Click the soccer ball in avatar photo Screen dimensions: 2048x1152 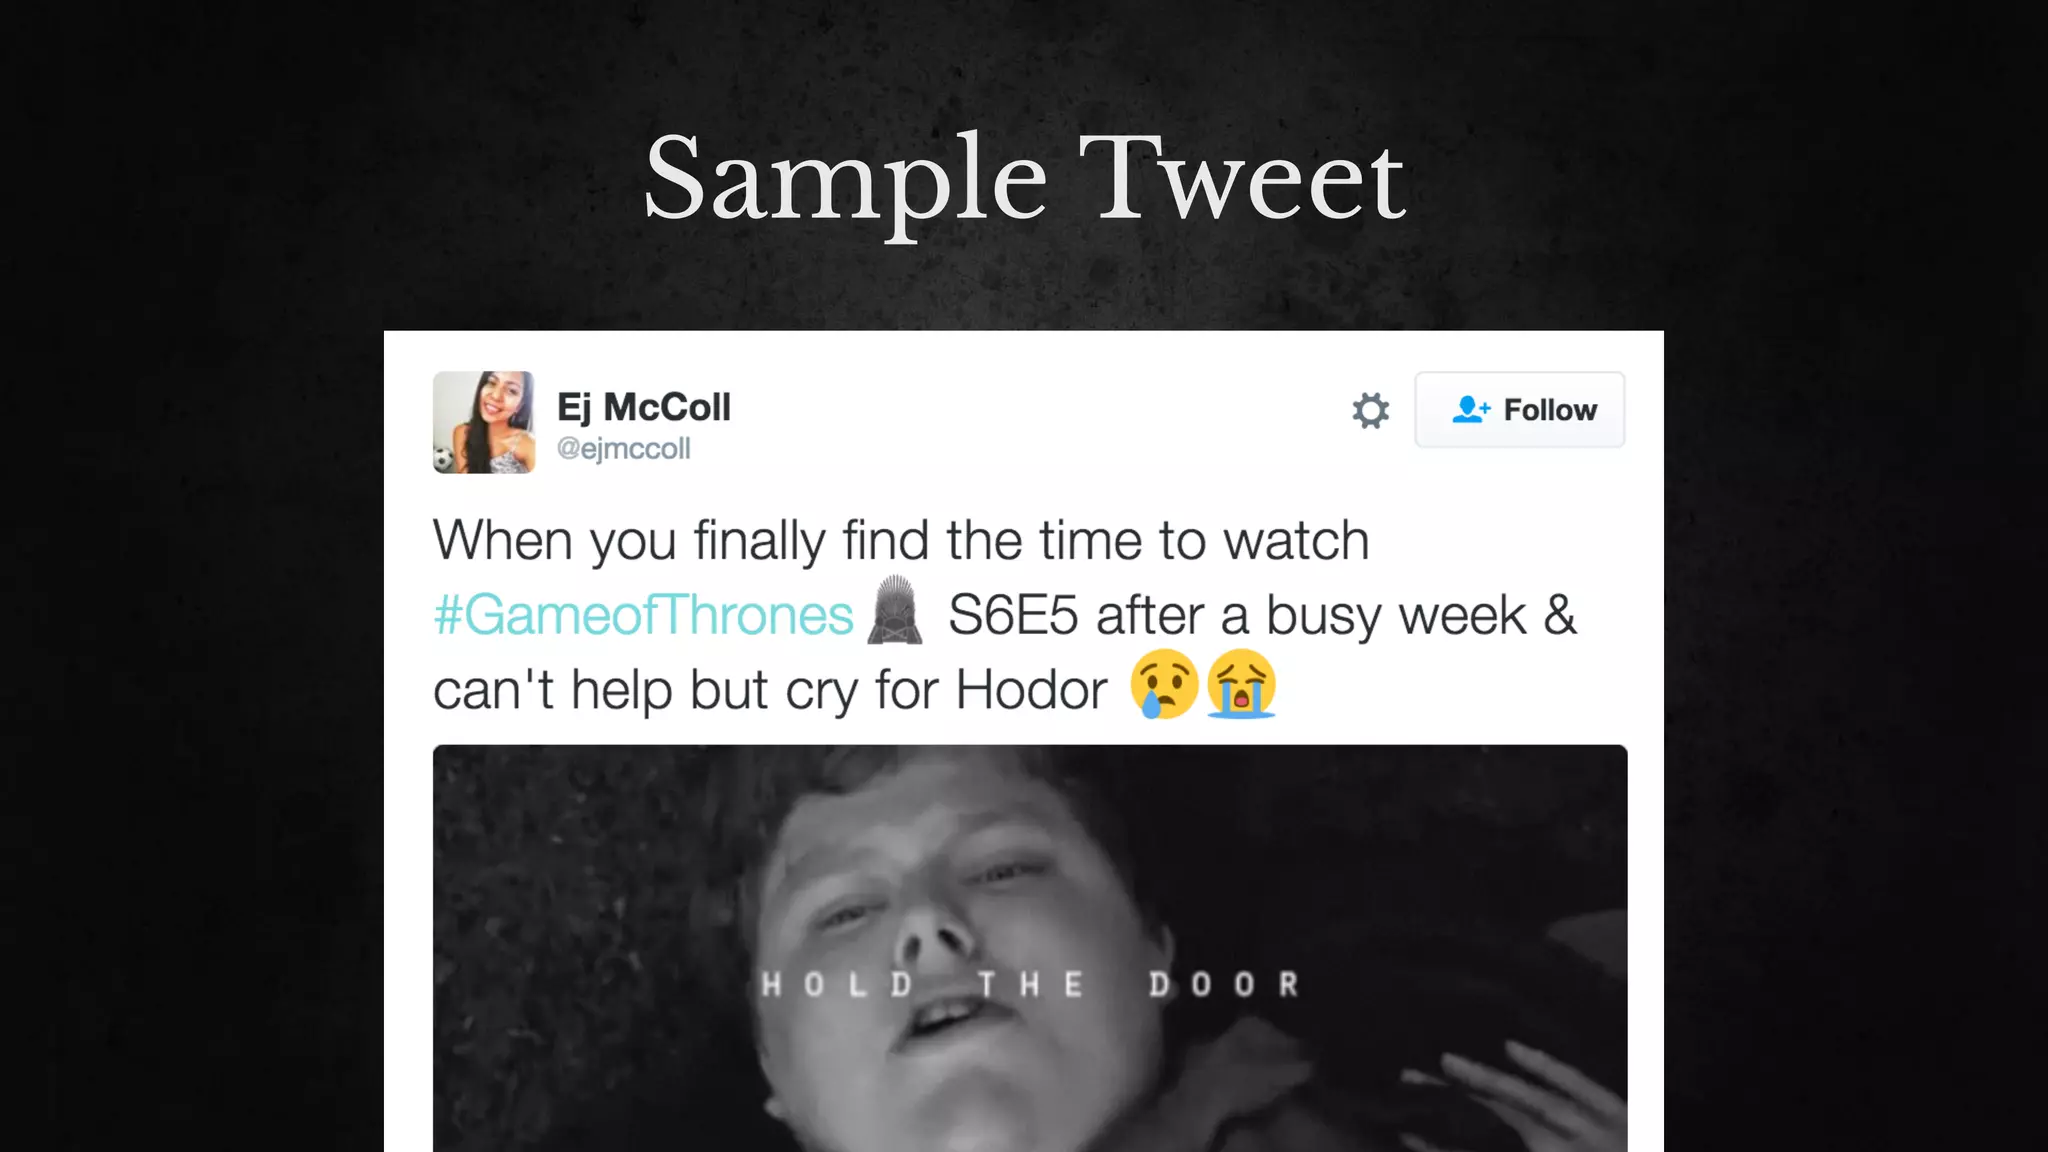click(444, 460)
